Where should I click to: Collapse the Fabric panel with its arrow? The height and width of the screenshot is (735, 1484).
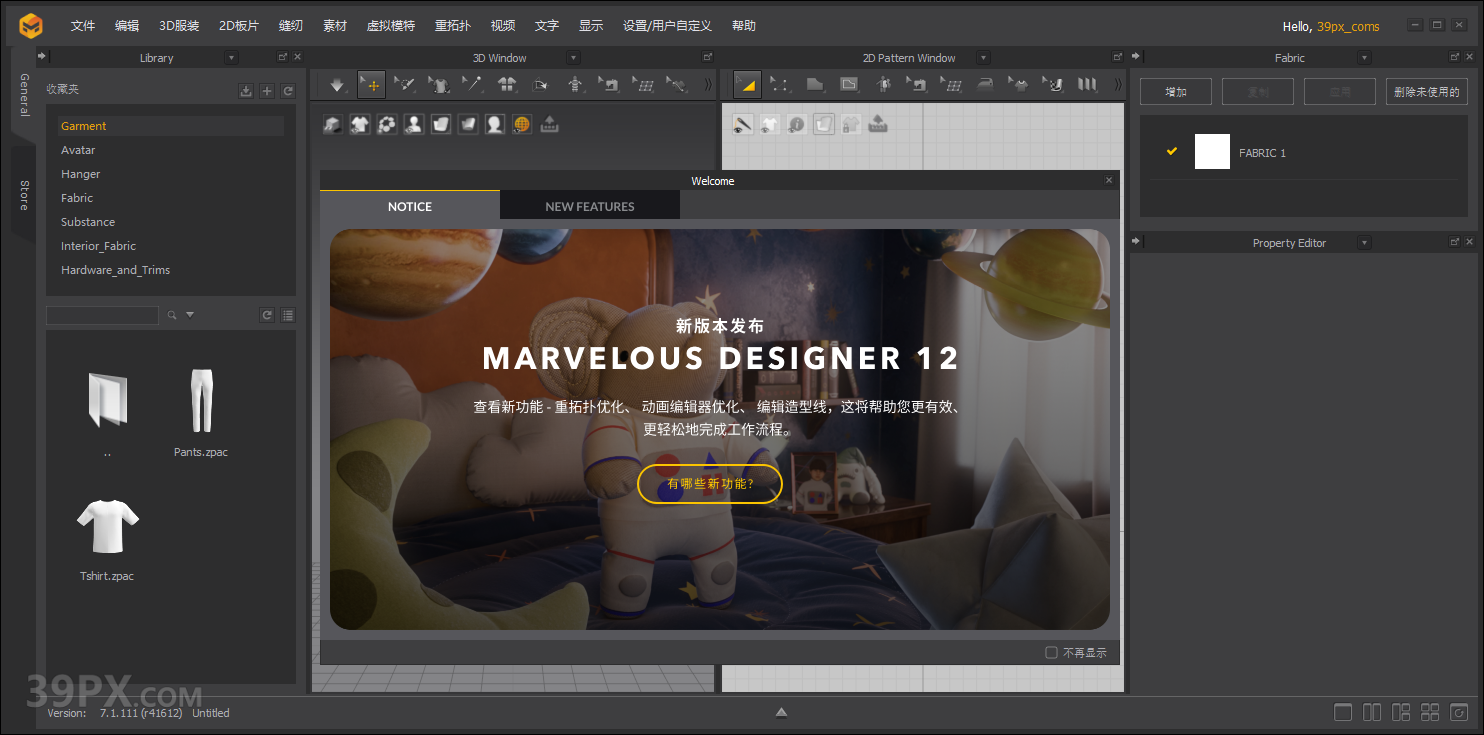pos(1136,57)
